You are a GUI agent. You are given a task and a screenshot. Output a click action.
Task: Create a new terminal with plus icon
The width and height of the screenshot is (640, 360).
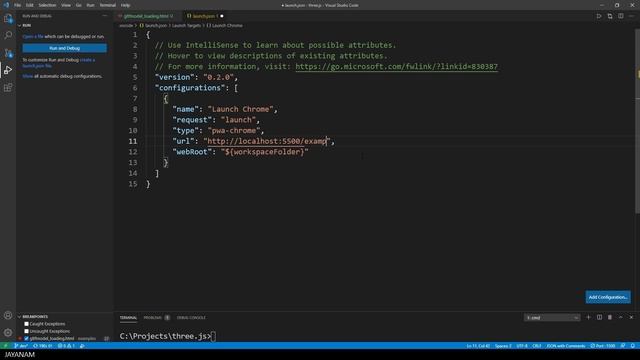pos(588,317)
